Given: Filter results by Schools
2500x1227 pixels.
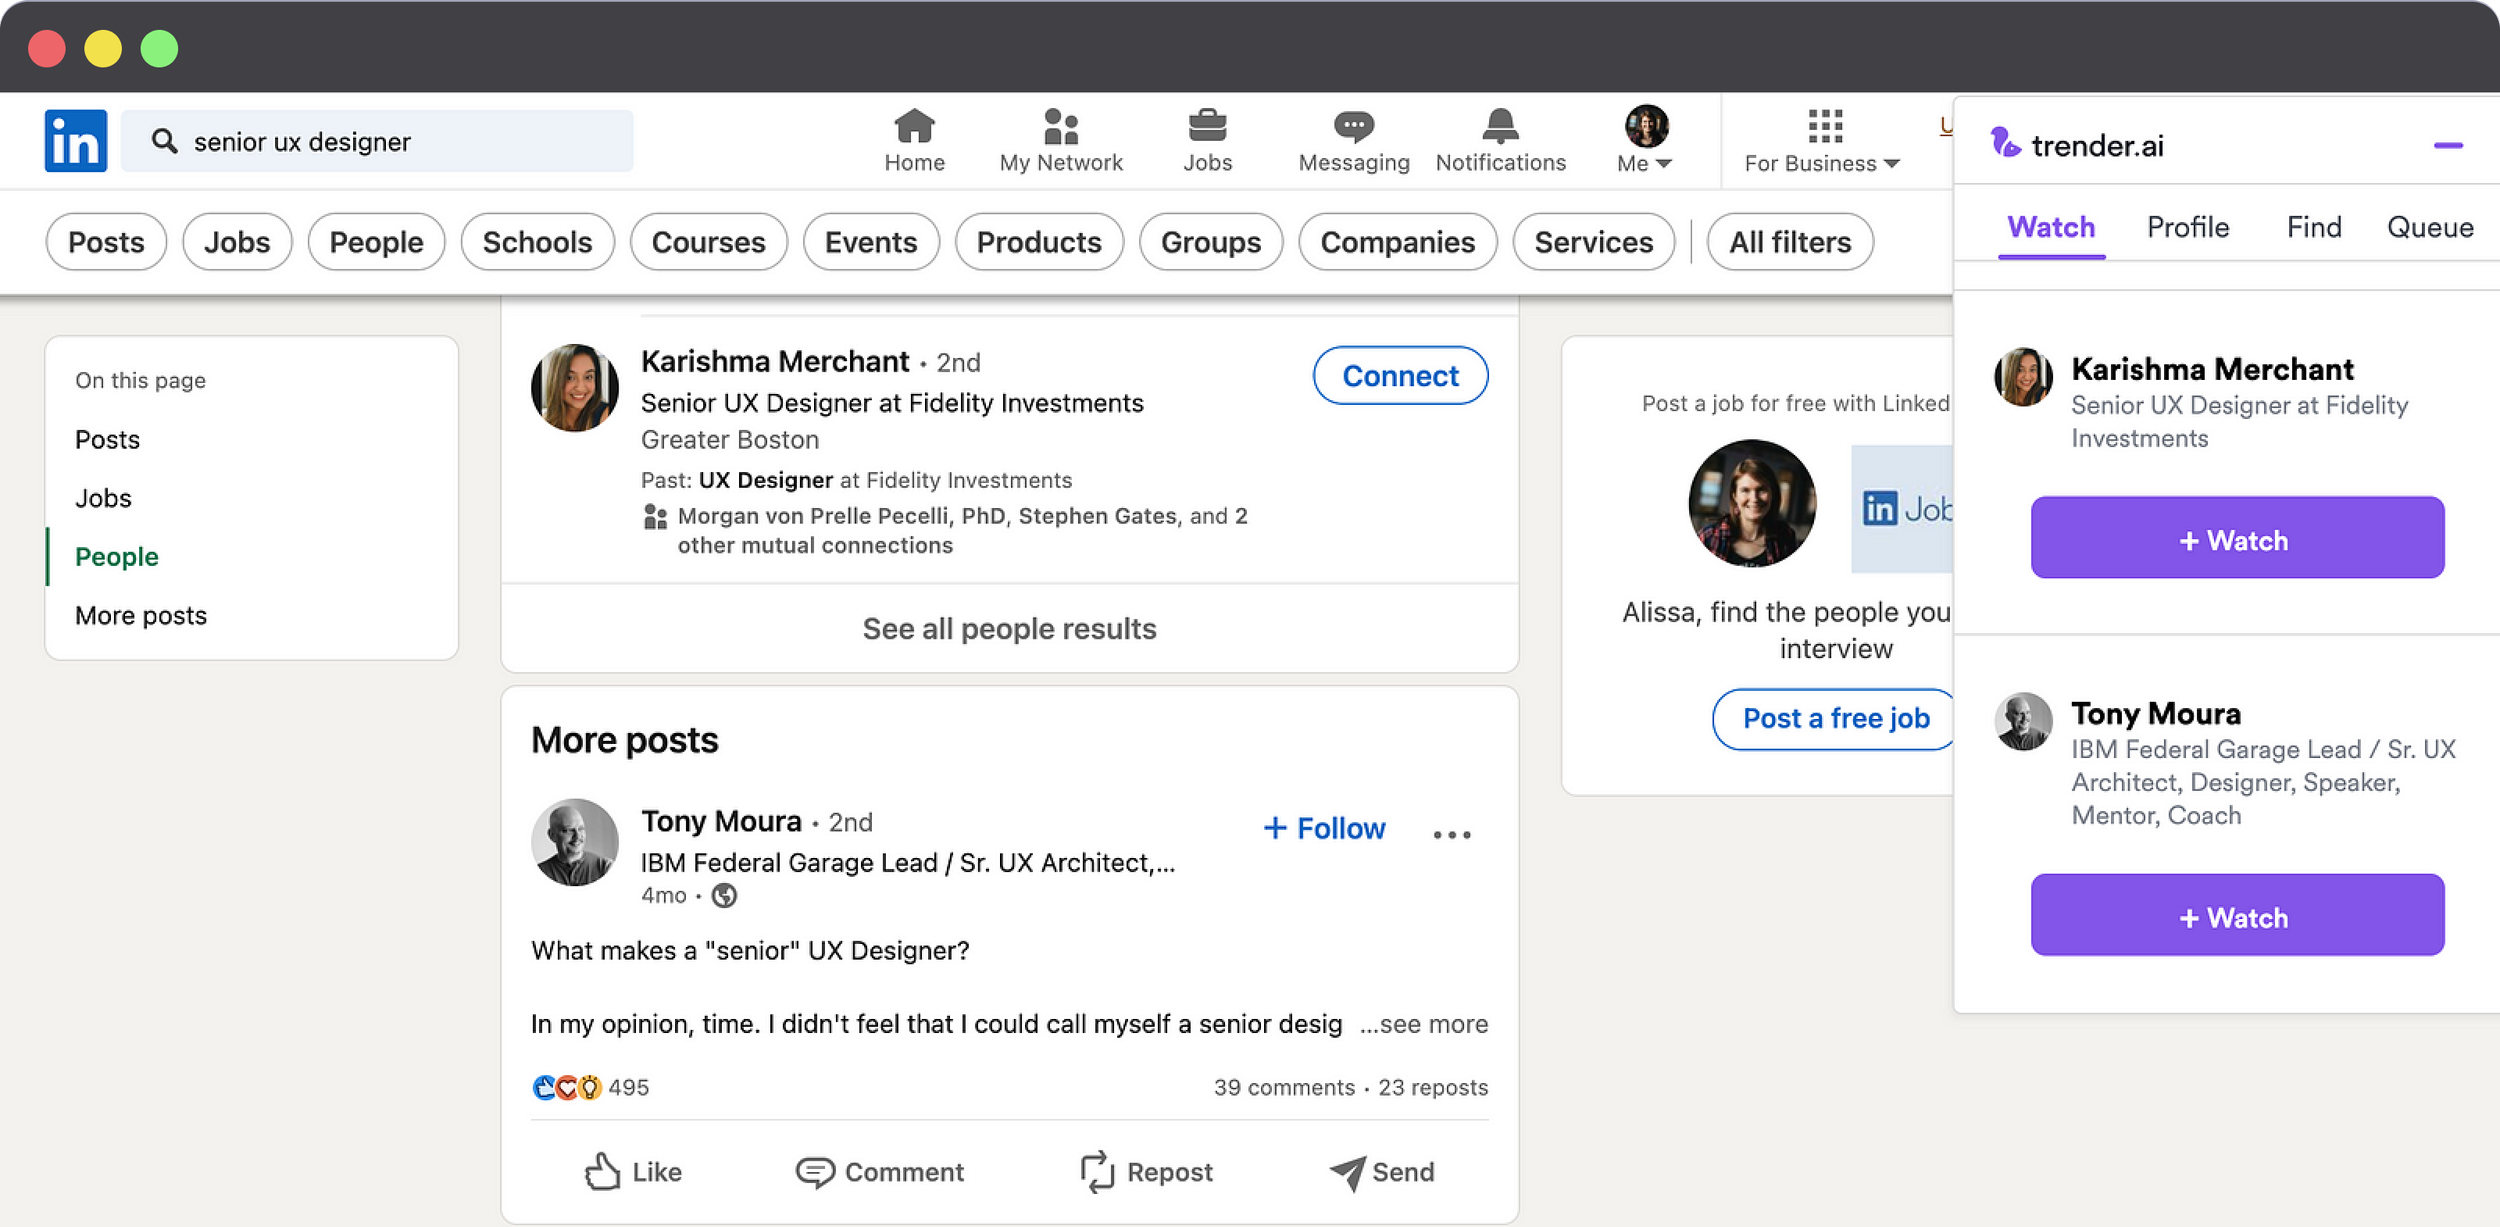Looking at the screenshot, I should click(537, 242).
